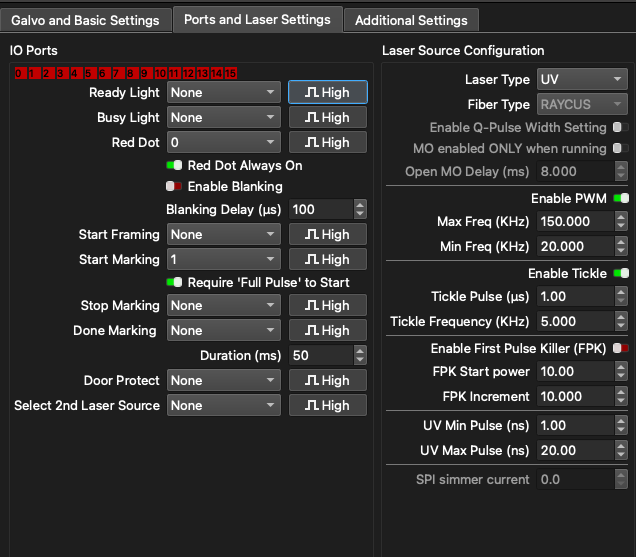
Task: Open the Laser Type dropdown
Action: 581,79
